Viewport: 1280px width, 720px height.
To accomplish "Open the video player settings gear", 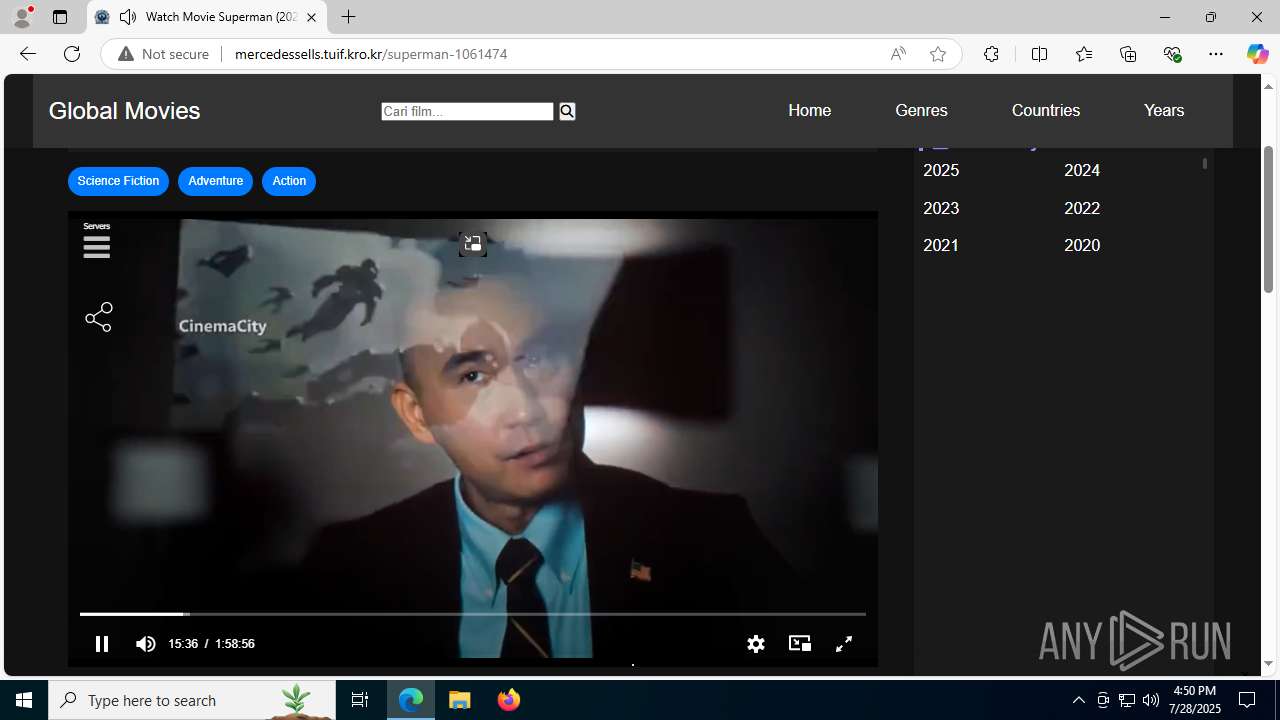I will click(756, 644).
